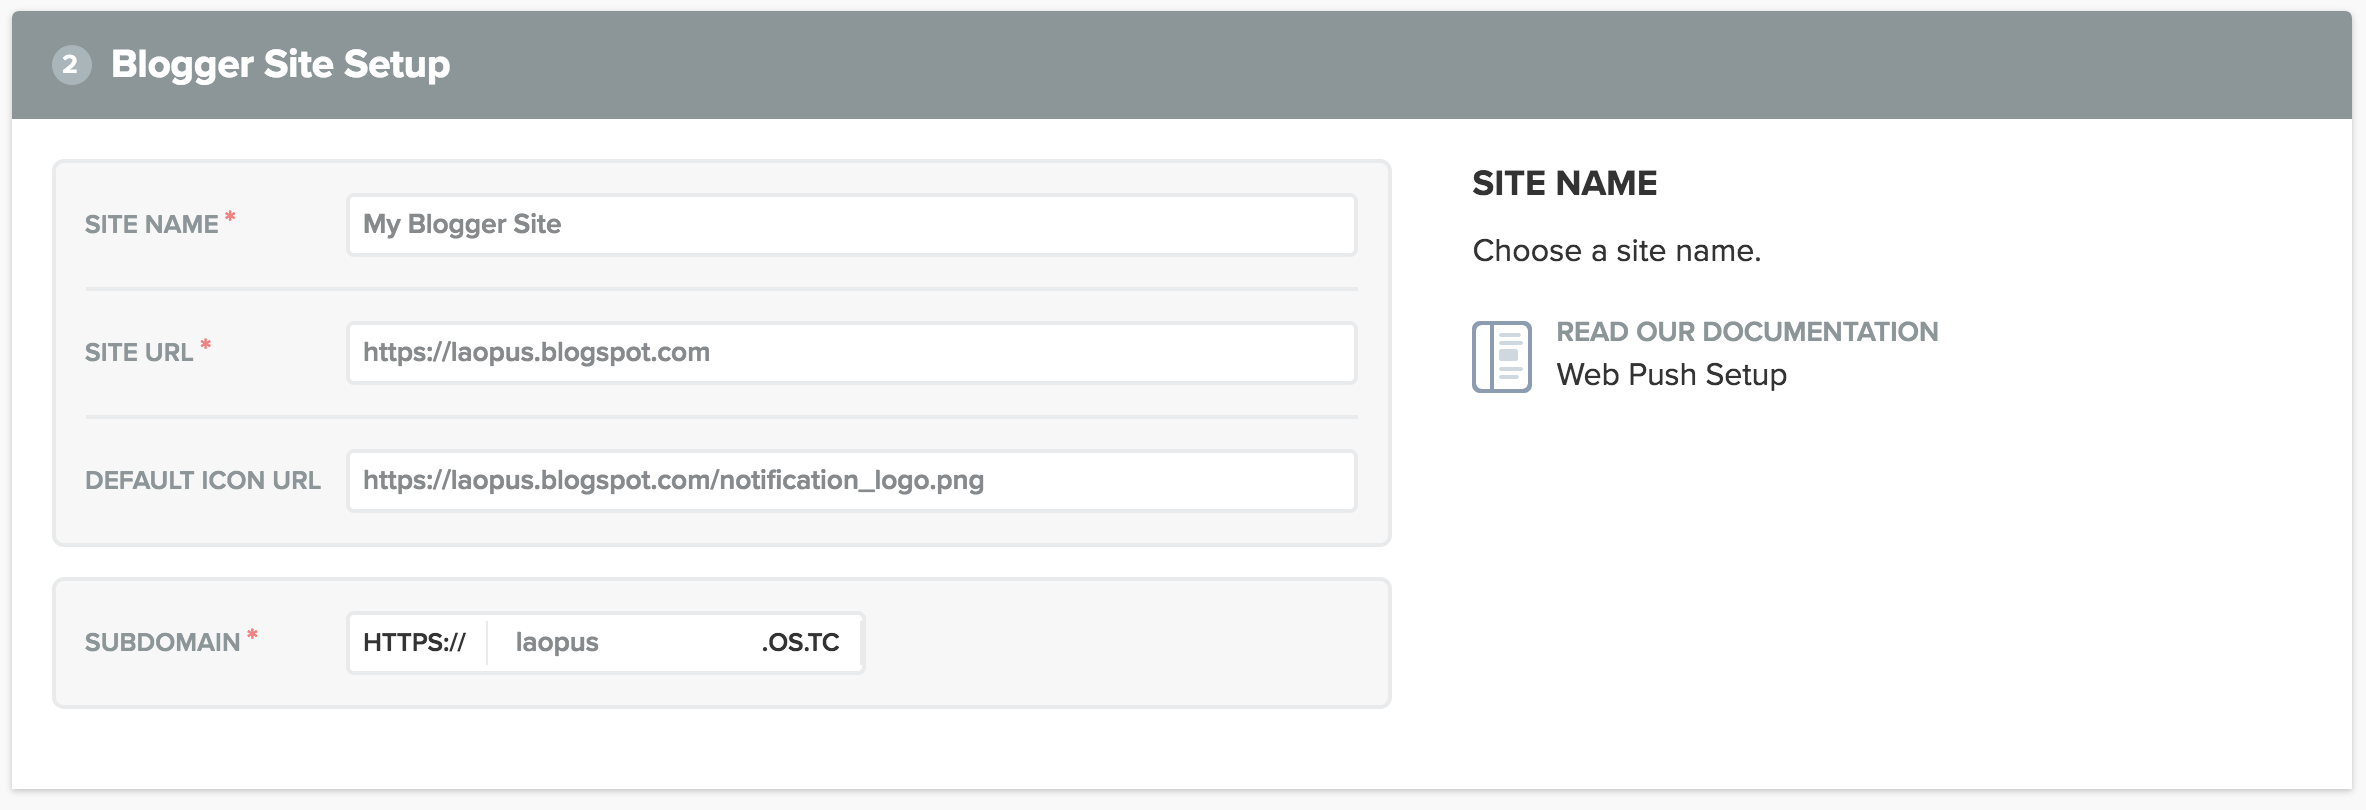Click the SITE NAME field label
The image size is (2366, 810).
click(150, 224)
